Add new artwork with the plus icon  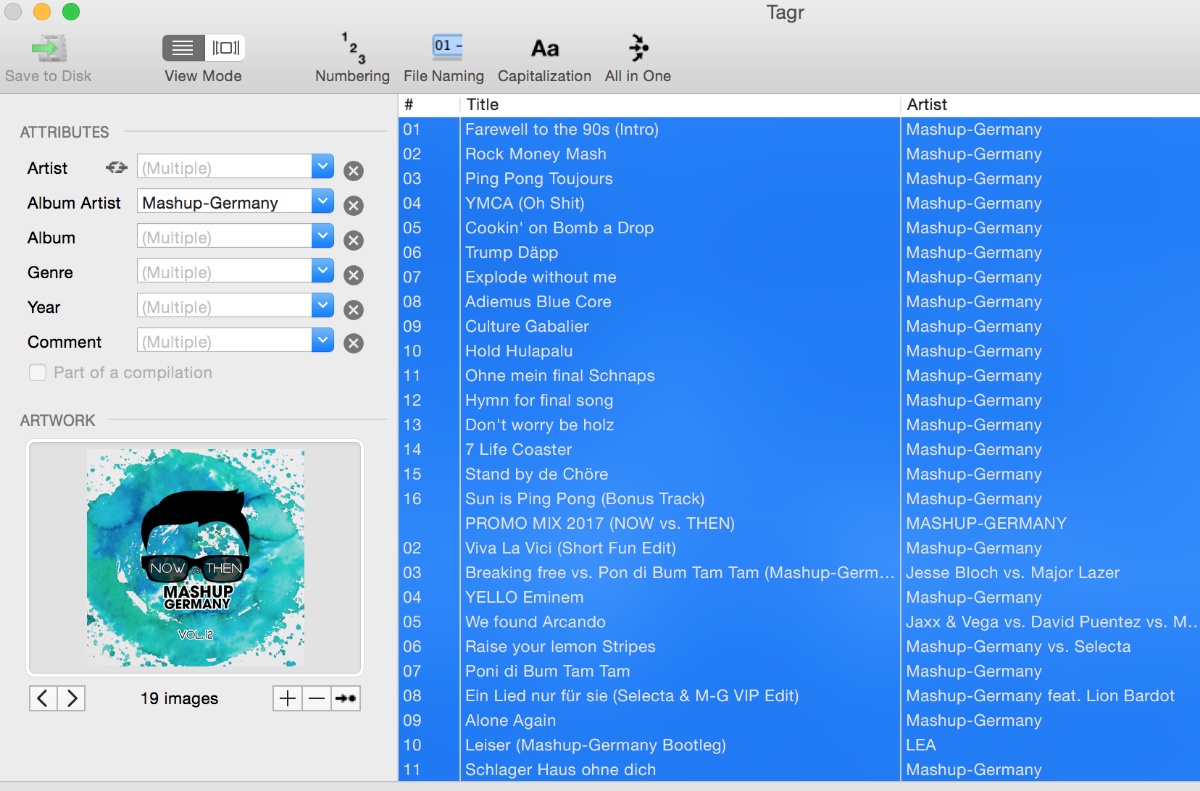click(287, 698)
